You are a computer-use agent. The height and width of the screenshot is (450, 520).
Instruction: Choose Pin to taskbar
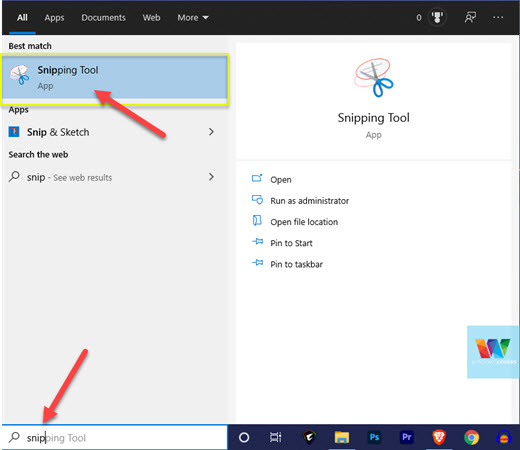[x=296, y=264]
